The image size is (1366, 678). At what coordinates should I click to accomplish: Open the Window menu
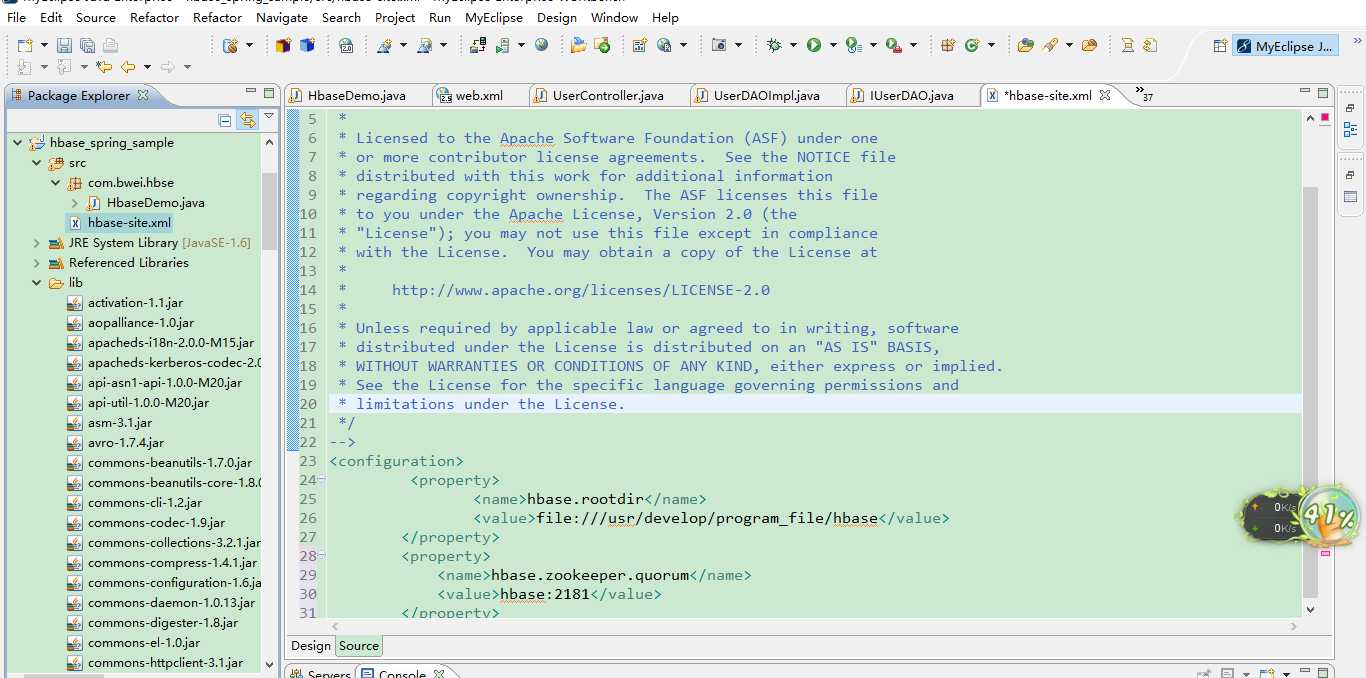[x=614, y=17]
